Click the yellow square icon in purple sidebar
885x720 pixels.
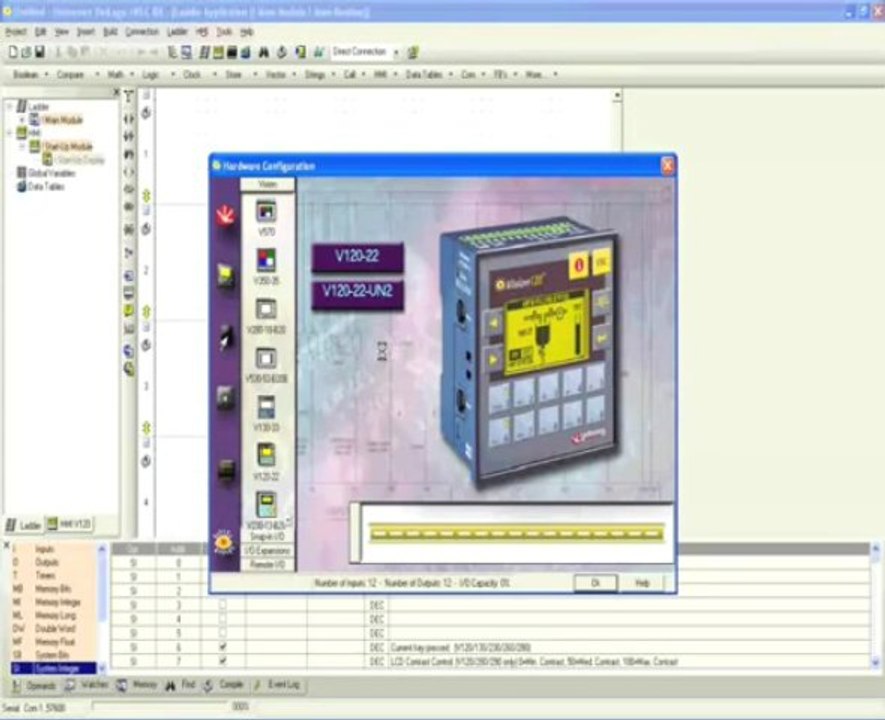click(x=225, y=276)
